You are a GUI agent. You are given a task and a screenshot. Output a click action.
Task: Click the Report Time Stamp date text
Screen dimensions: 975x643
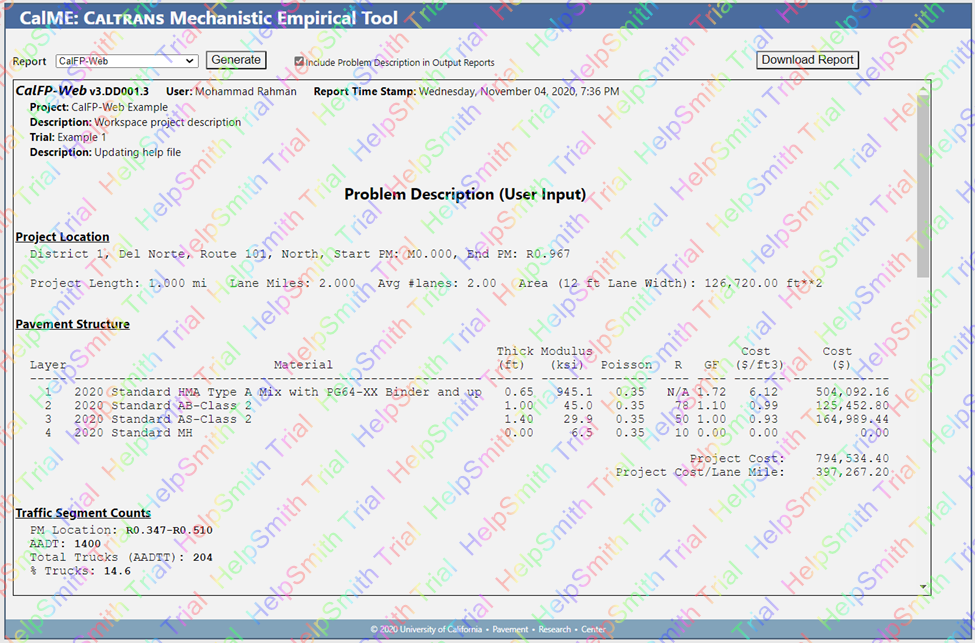(x=519, y=91)
